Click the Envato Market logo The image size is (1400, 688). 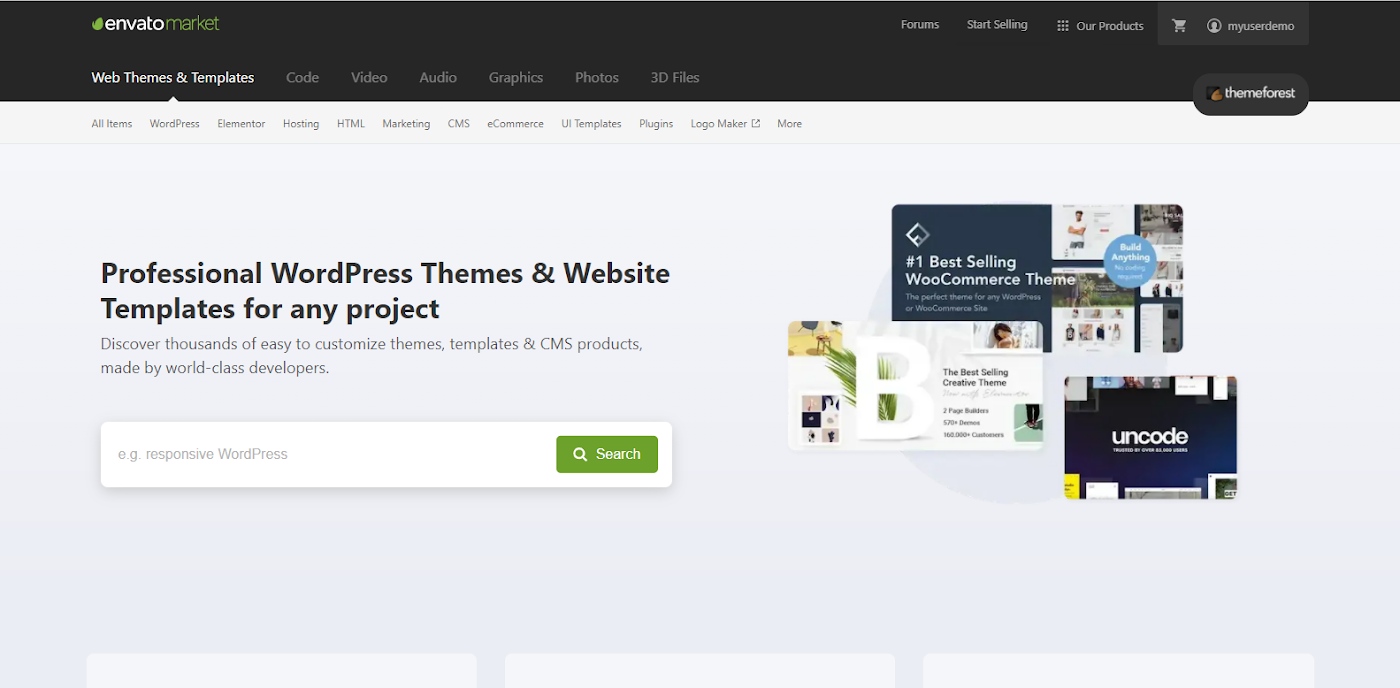(x=155, y=24)
